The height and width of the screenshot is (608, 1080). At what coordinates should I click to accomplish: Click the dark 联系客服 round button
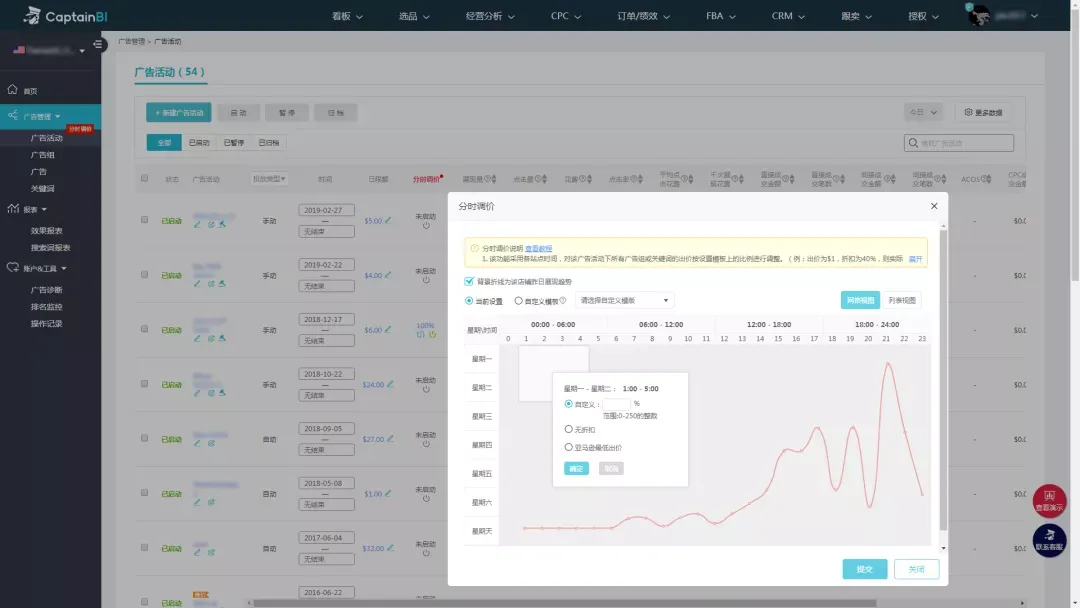click(1049, 541)
